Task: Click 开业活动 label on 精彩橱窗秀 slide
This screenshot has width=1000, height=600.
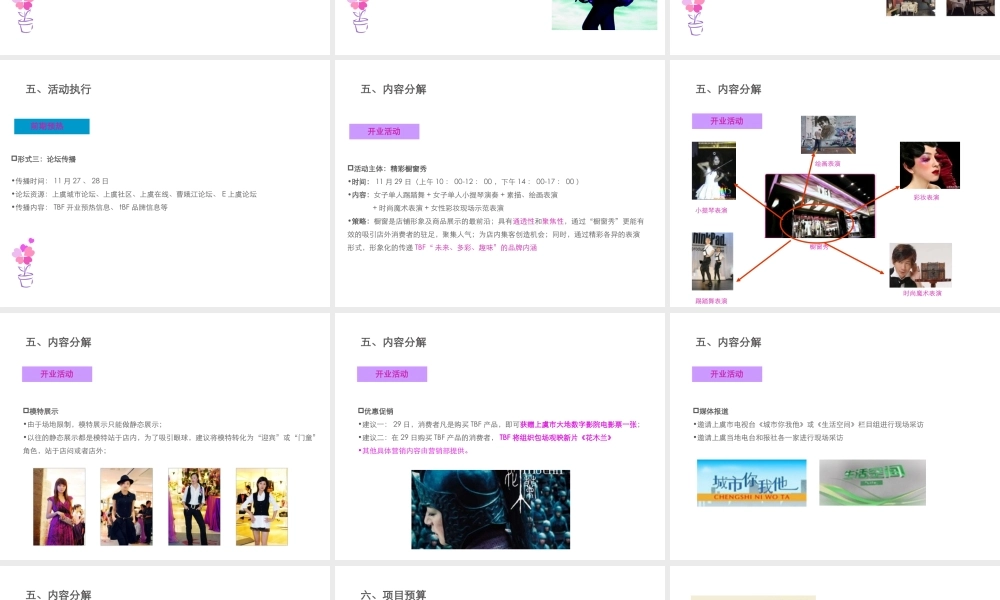Action: (x=384, y=131)
